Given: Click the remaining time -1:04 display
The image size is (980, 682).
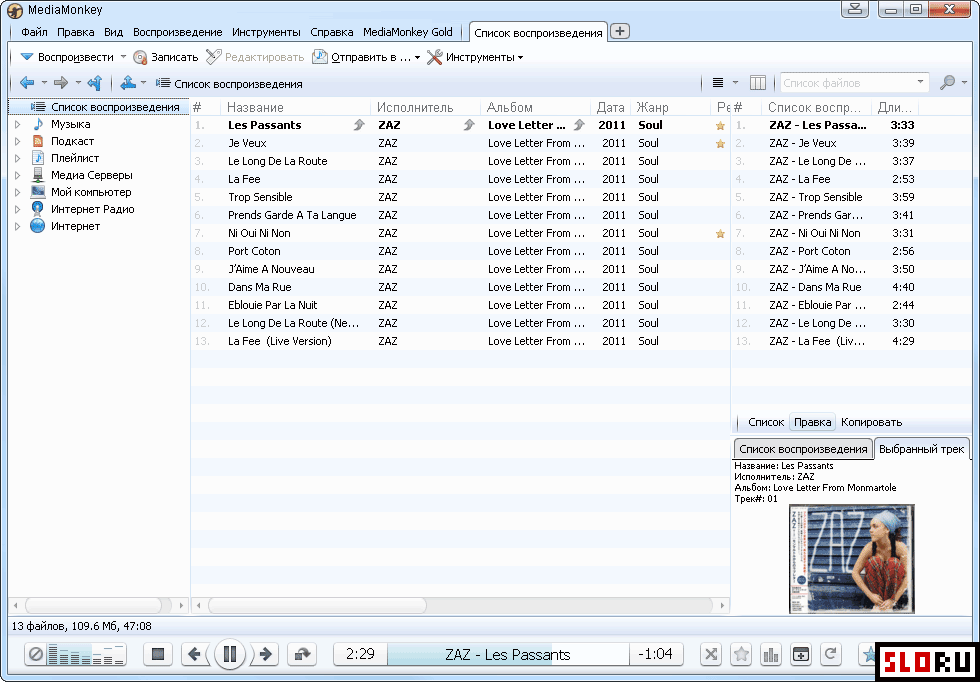Looking at the screenshot, I should [655, 654].
